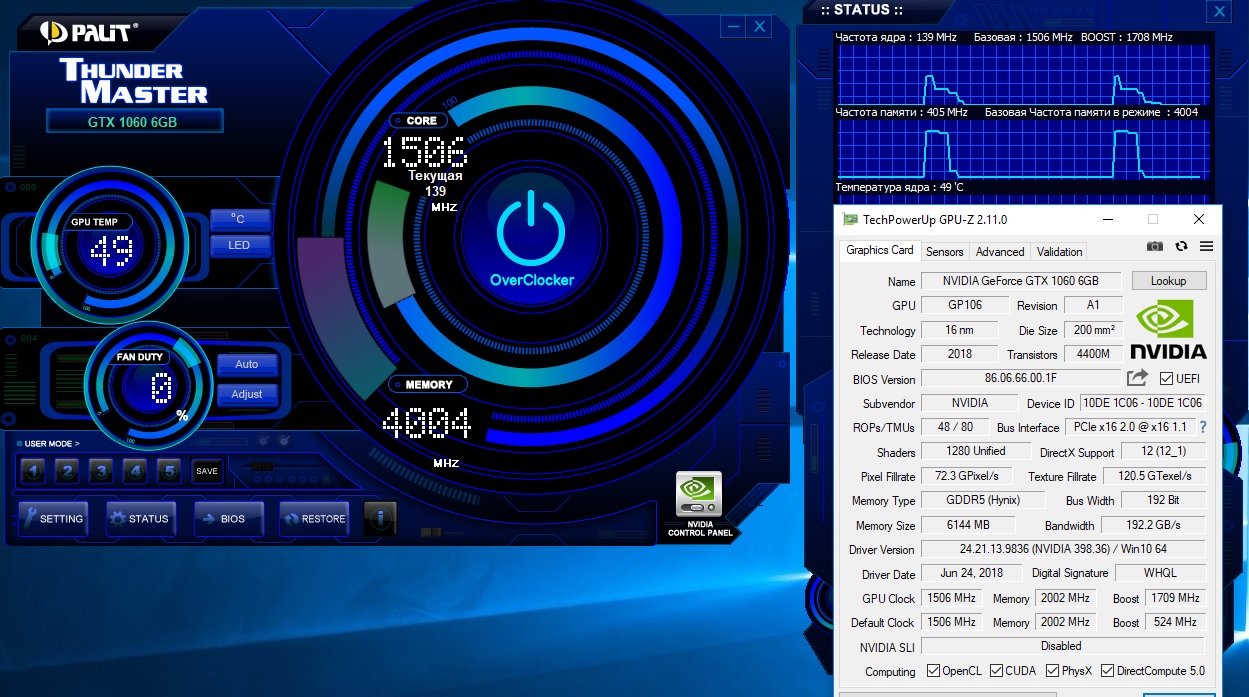This screenshot has width=1249, height=697.
Task: Open the BIOS button
Action: pos(227,519)
